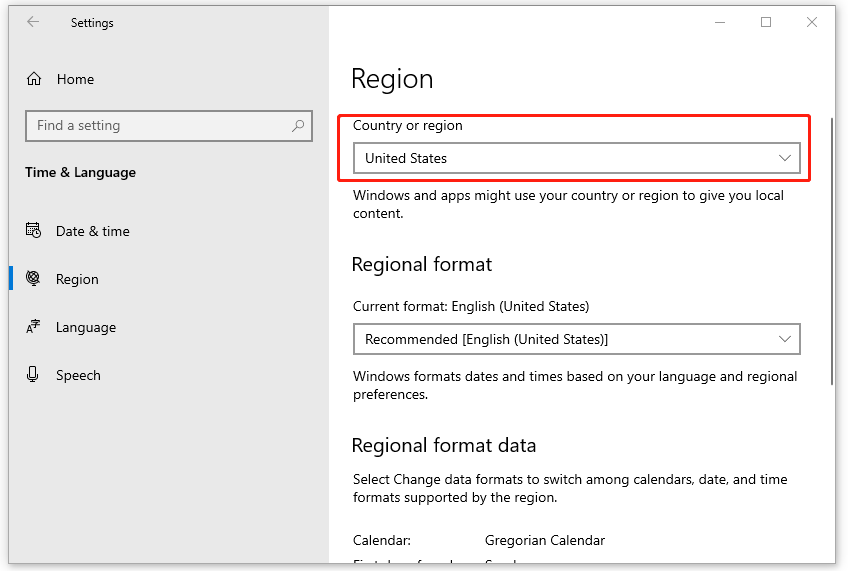Viewport: 848px width, 571px height.
Task: Minimize the Settings window
Action: coord(720,22)
